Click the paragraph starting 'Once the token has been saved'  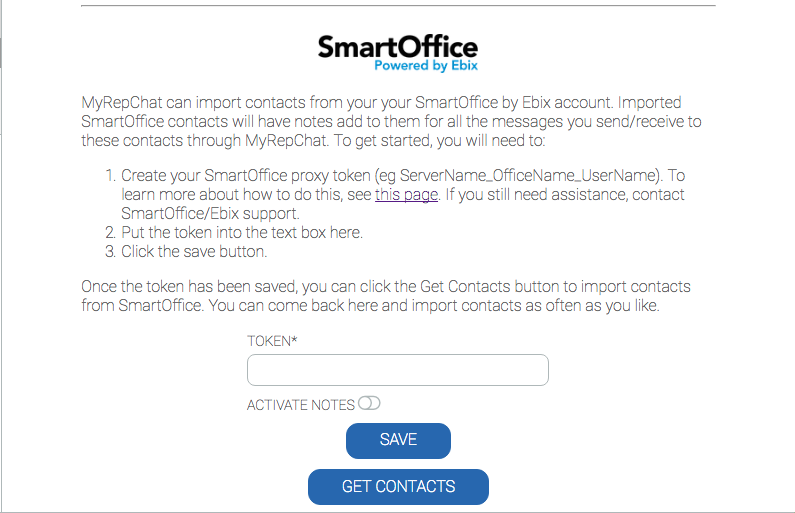[x=386, y=296]
